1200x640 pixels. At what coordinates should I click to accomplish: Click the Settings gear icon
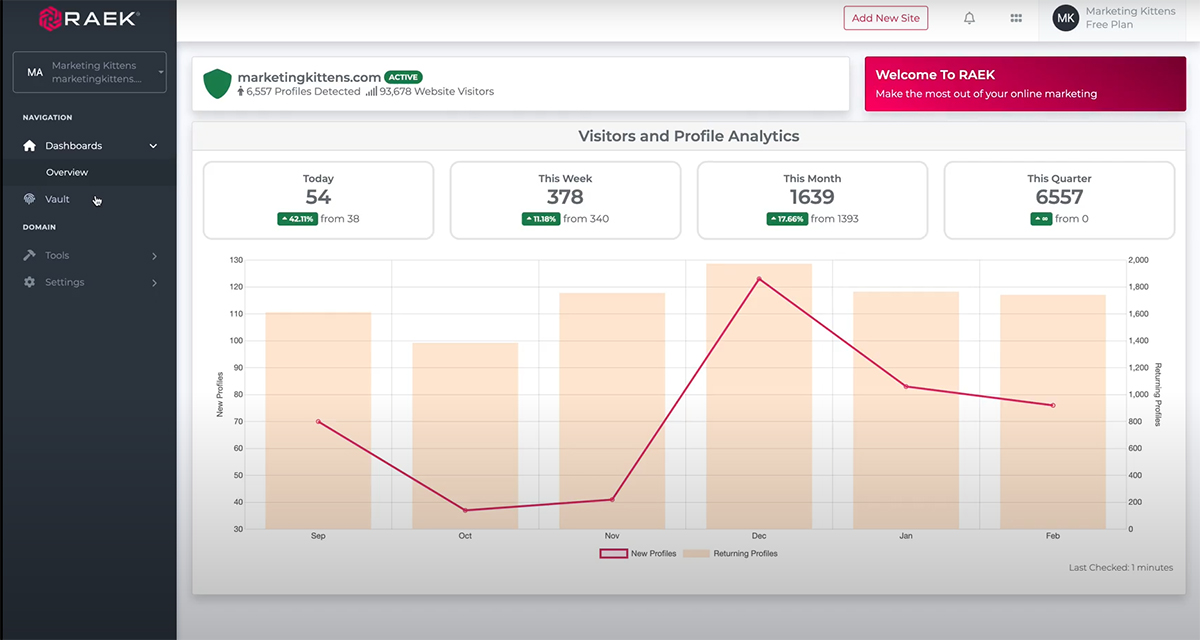(x=29, y=282)
